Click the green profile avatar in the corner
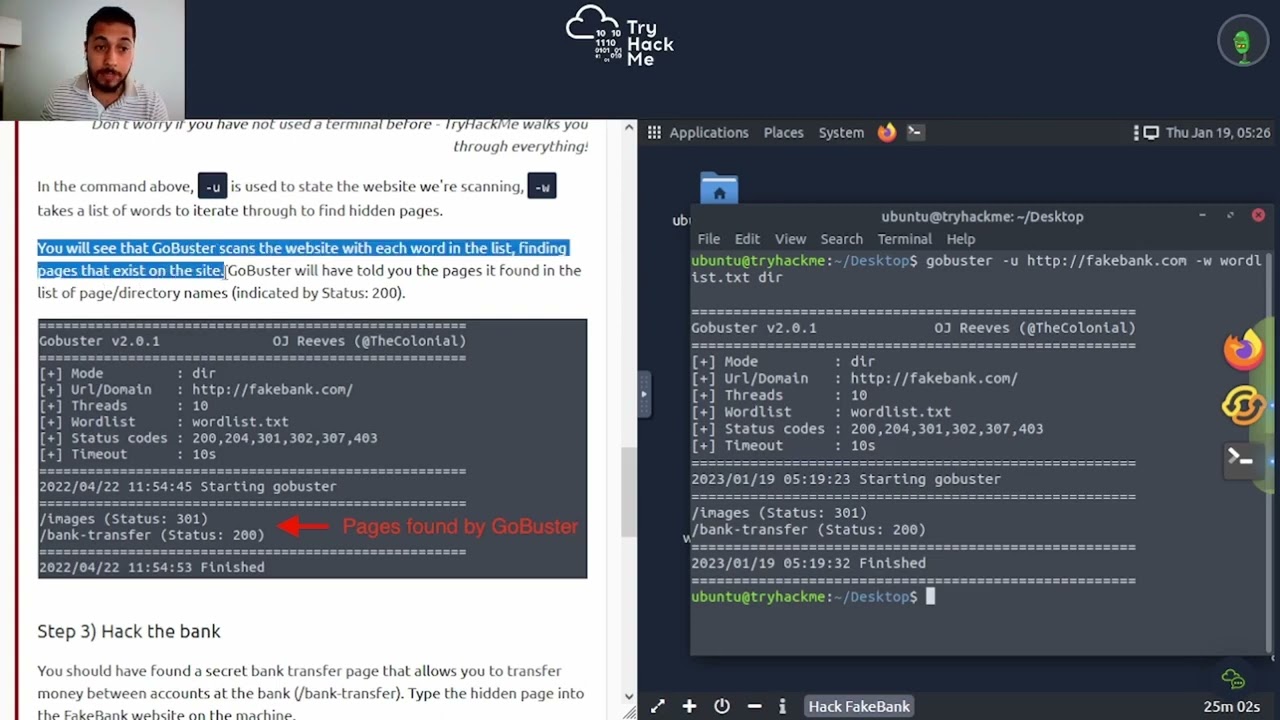This screenshot has width=1280, height=720. point(1242,41)
